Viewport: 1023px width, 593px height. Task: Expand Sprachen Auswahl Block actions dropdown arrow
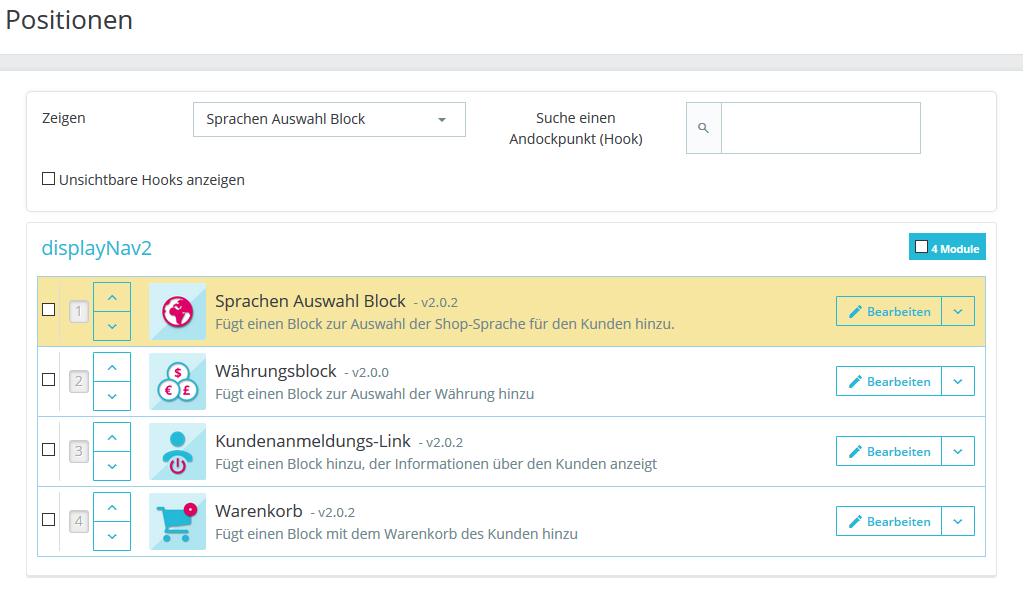click(x=958, y=312)
